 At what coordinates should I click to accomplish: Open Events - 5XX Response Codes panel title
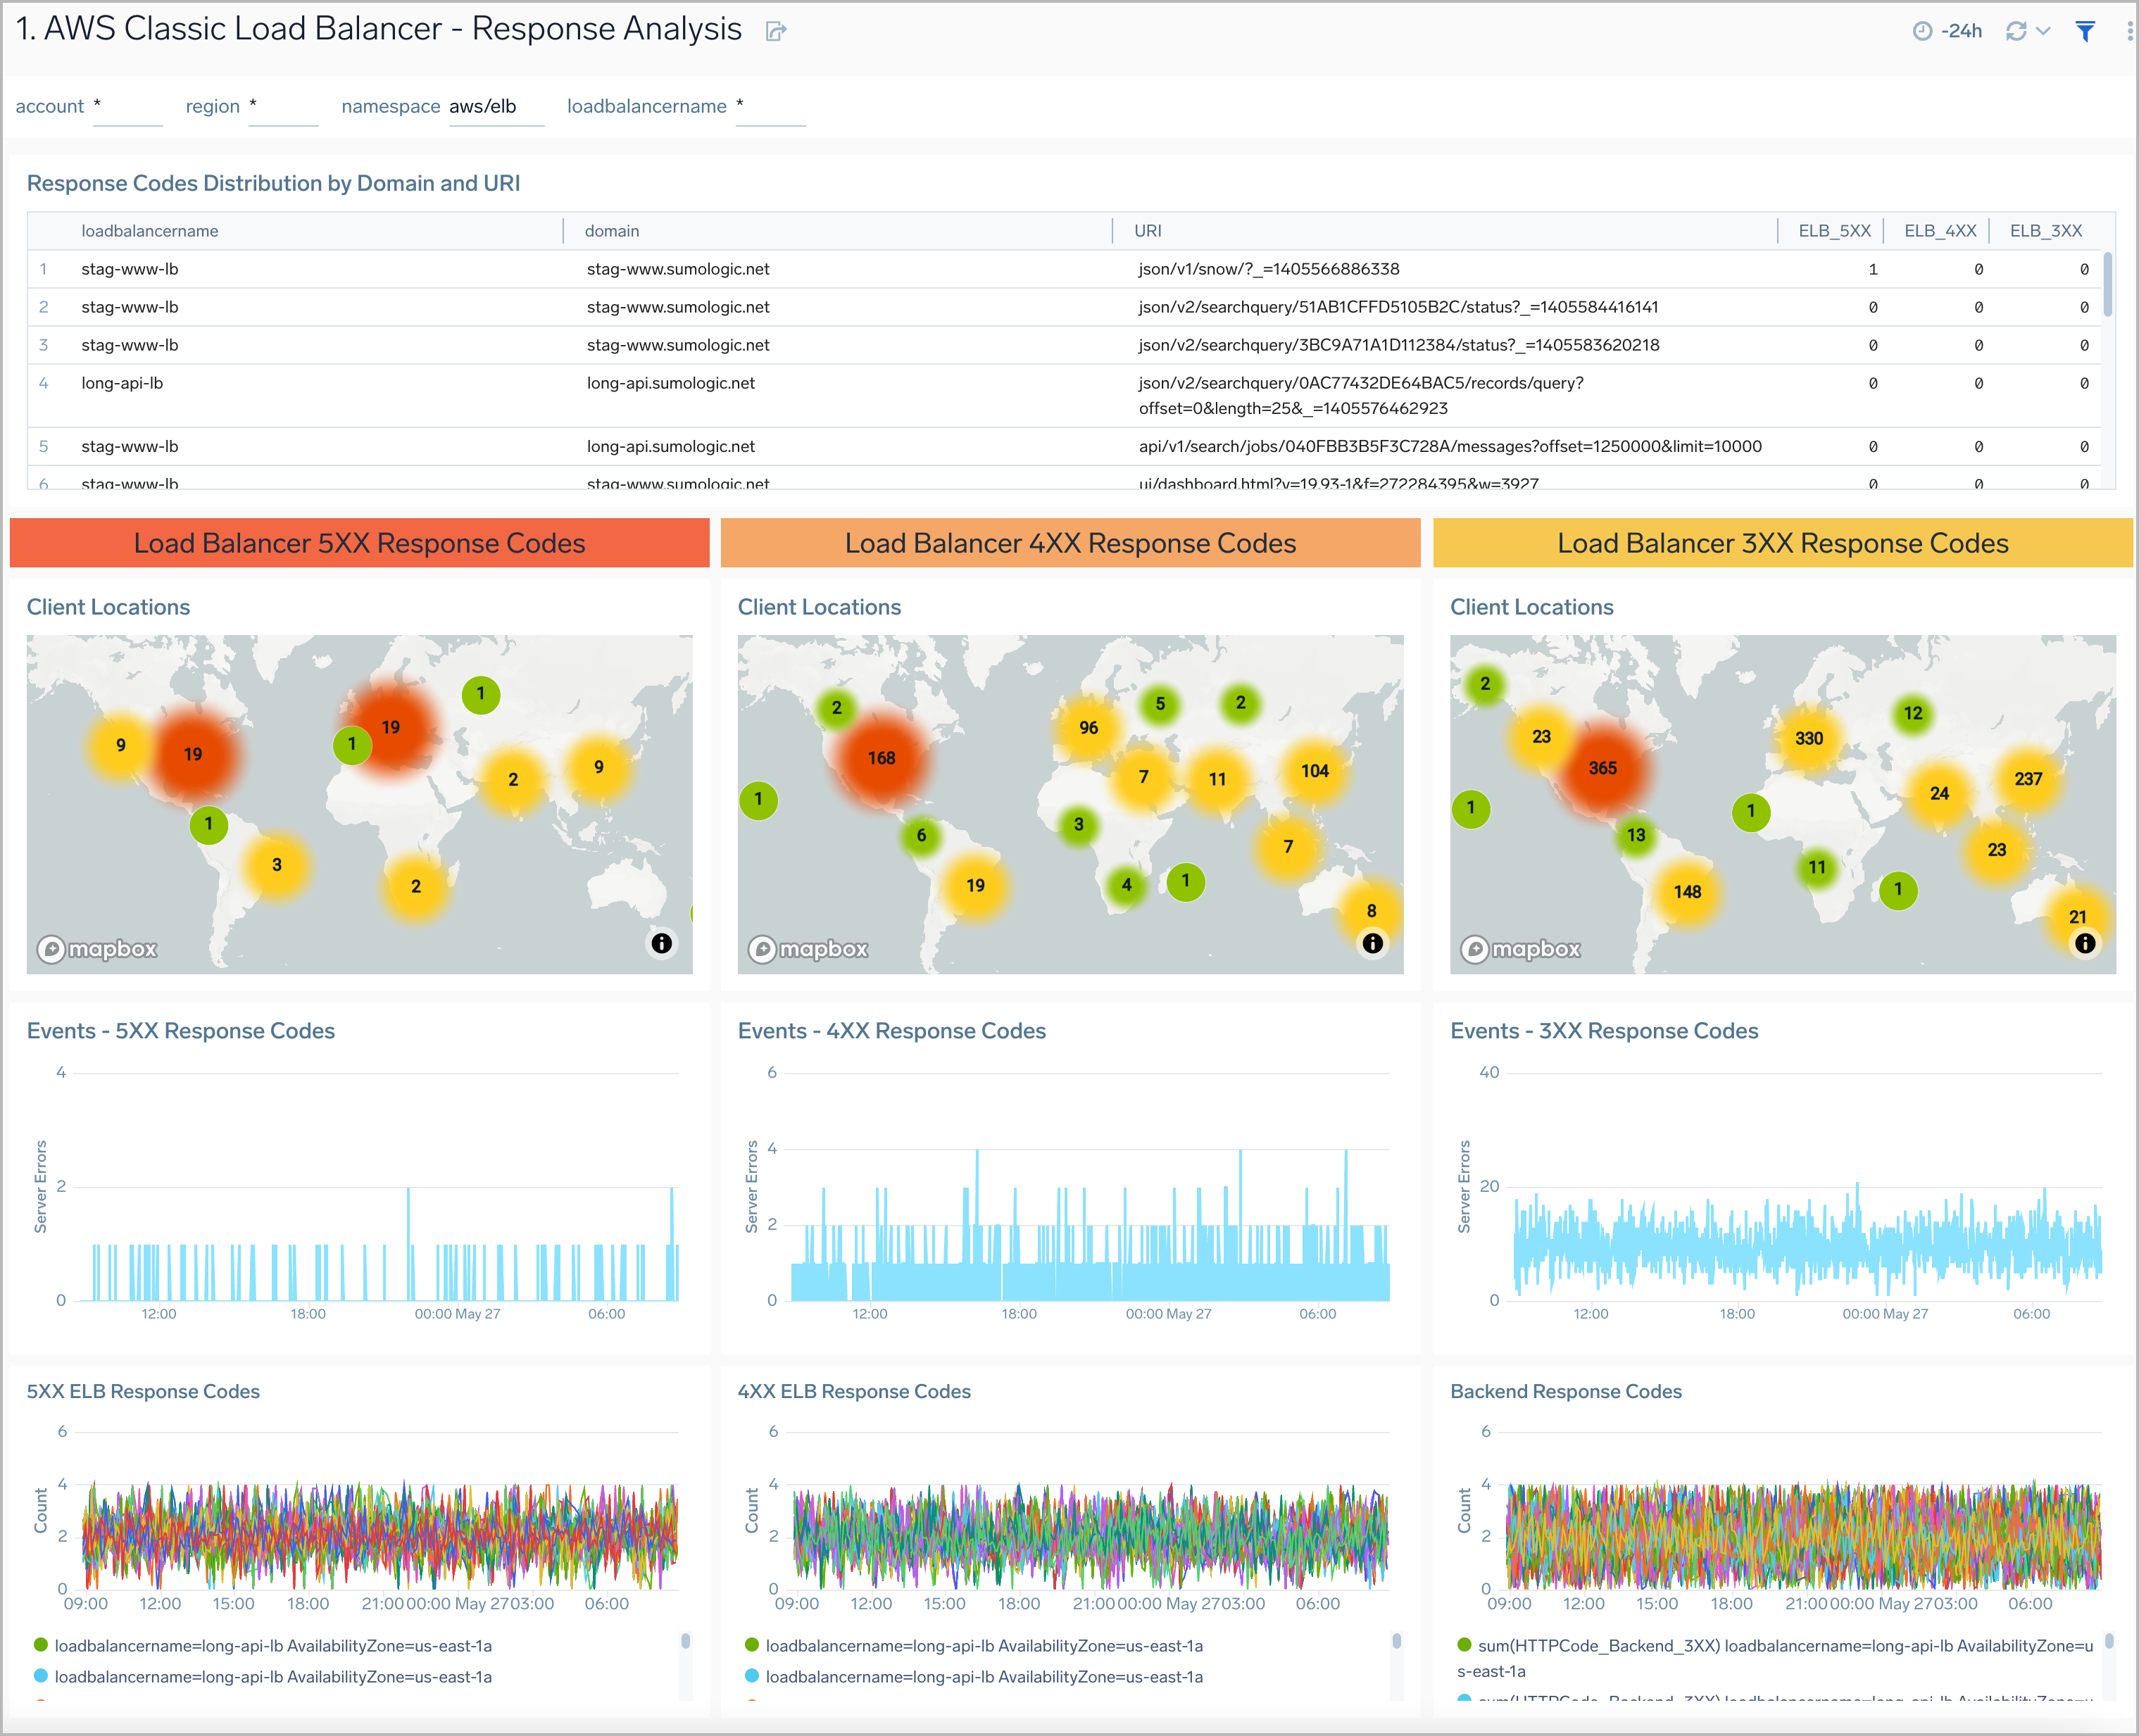[181, 1031]
